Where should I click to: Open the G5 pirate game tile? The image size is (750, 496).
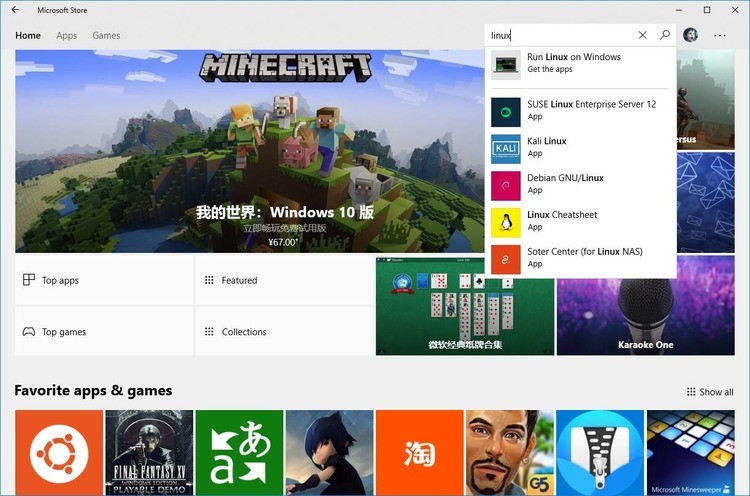point(510,452)
